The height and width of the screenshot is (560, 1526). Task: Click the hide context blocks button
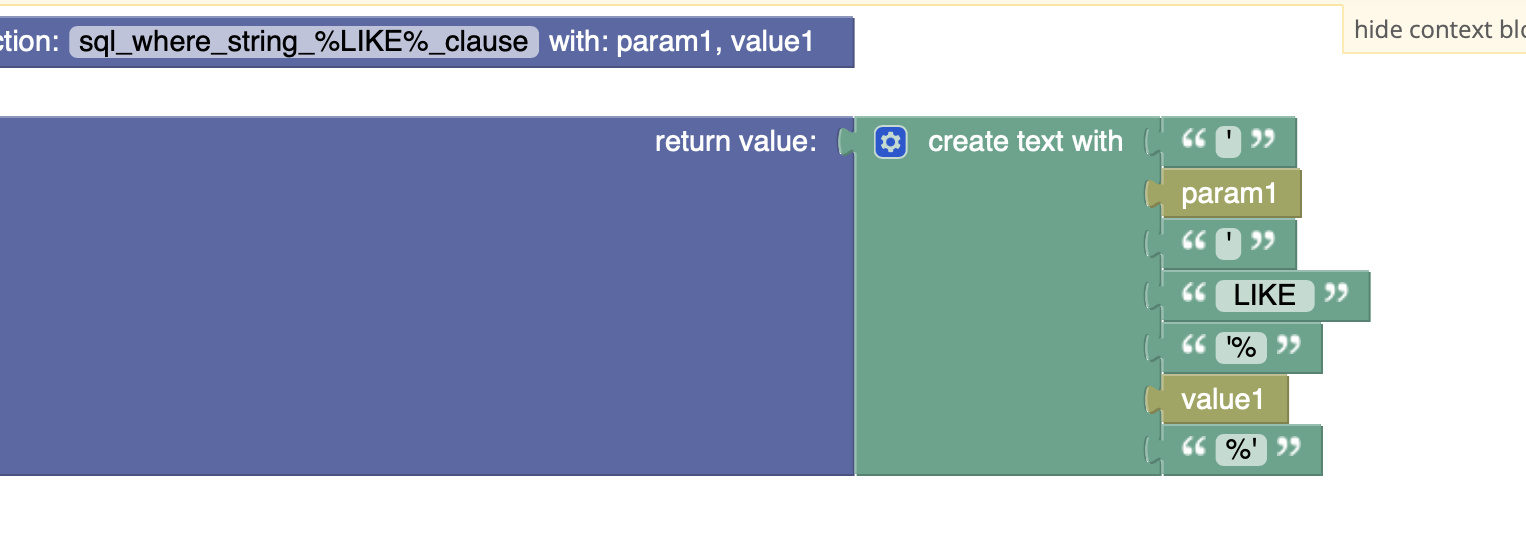click(1438, 30)
